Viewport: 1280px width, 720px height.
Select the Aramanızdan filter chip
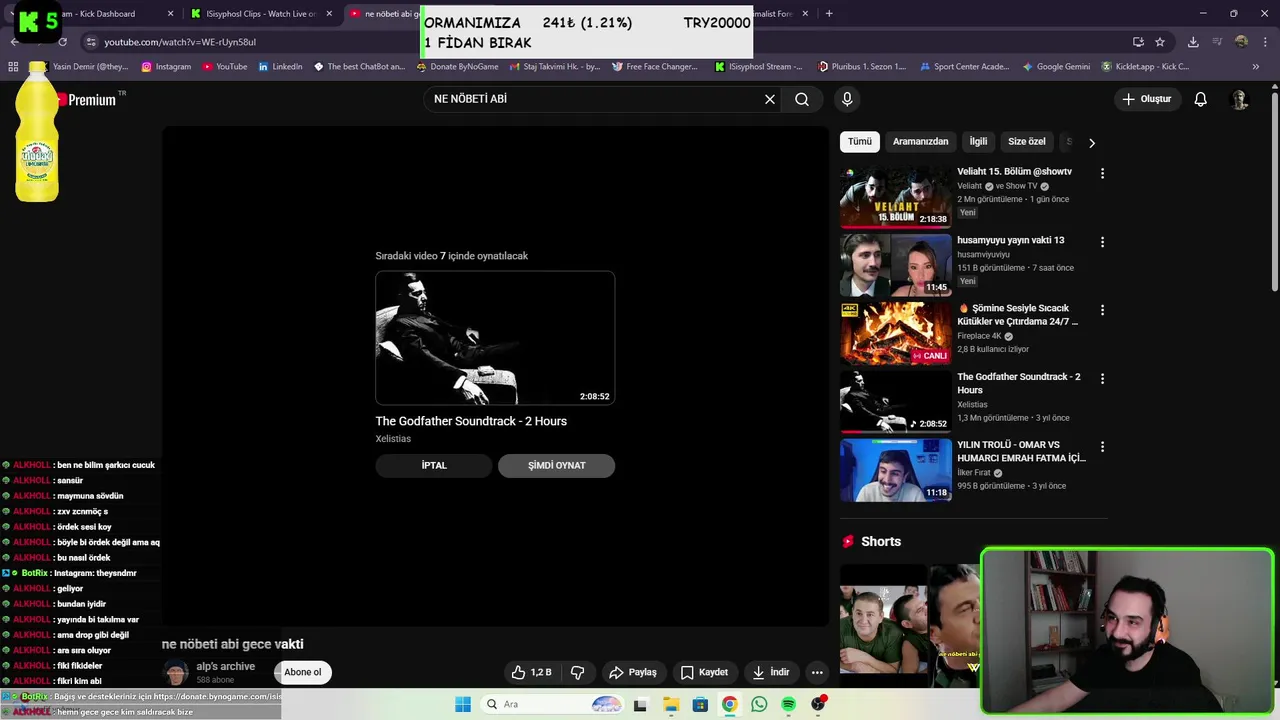click(920, 142)
